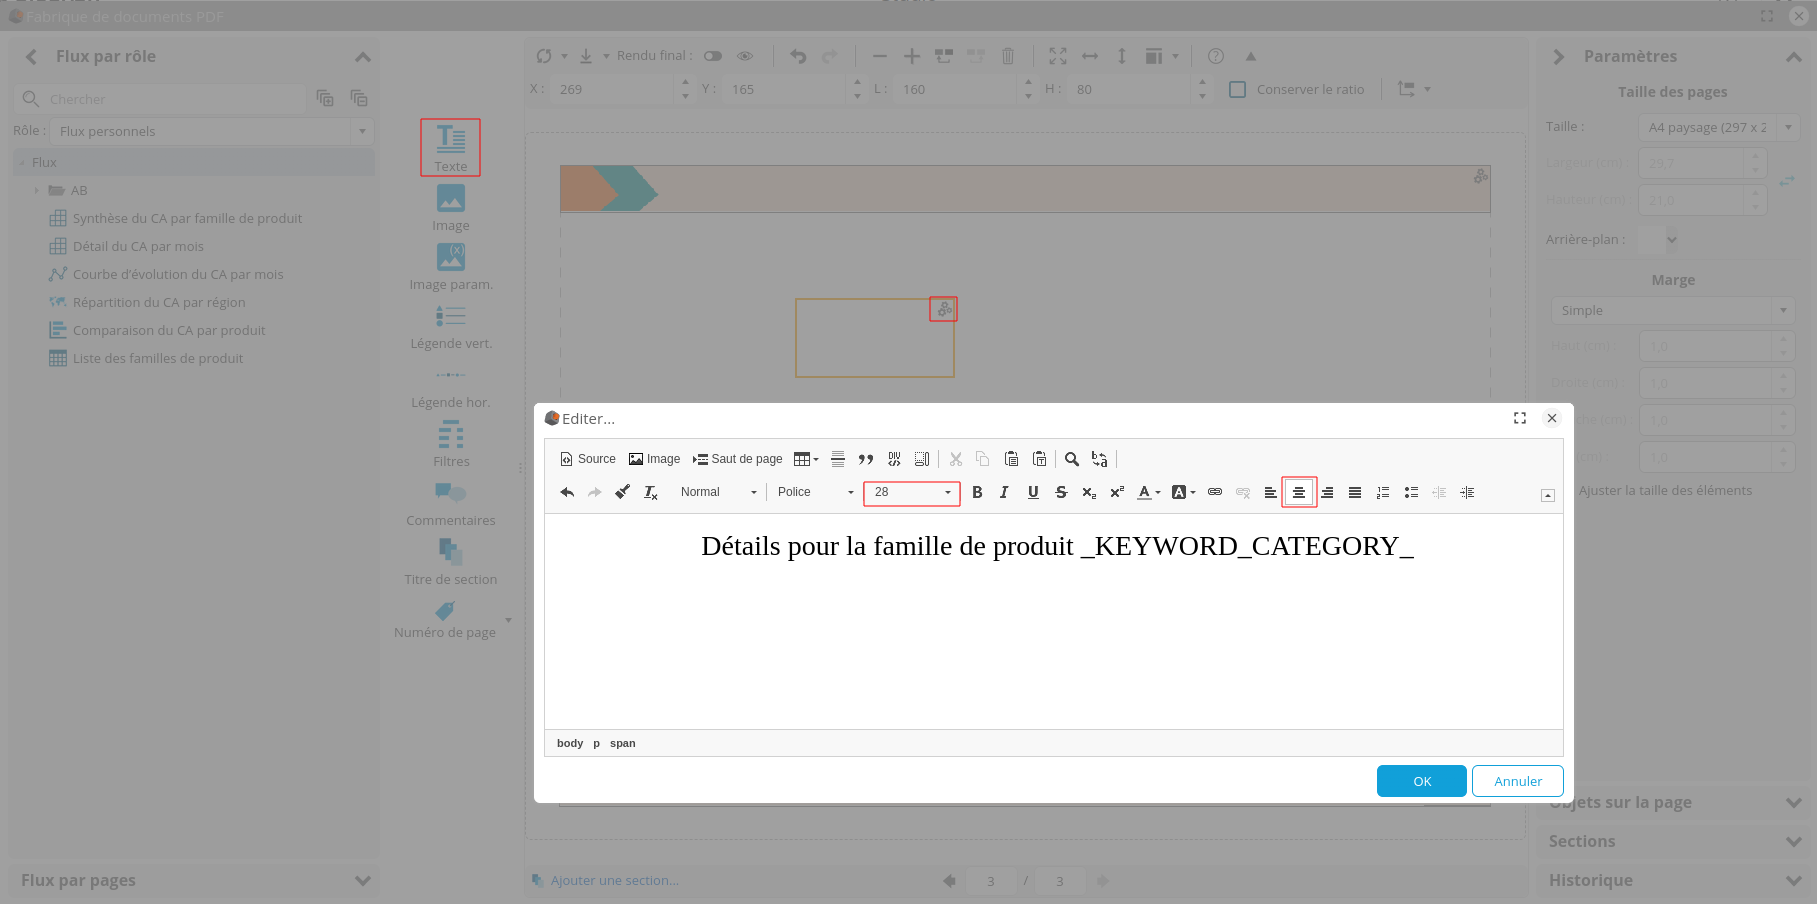Screen dimensions: 1817x904
Task: Maximize the Editer dialog
Action: [1520, 418]
